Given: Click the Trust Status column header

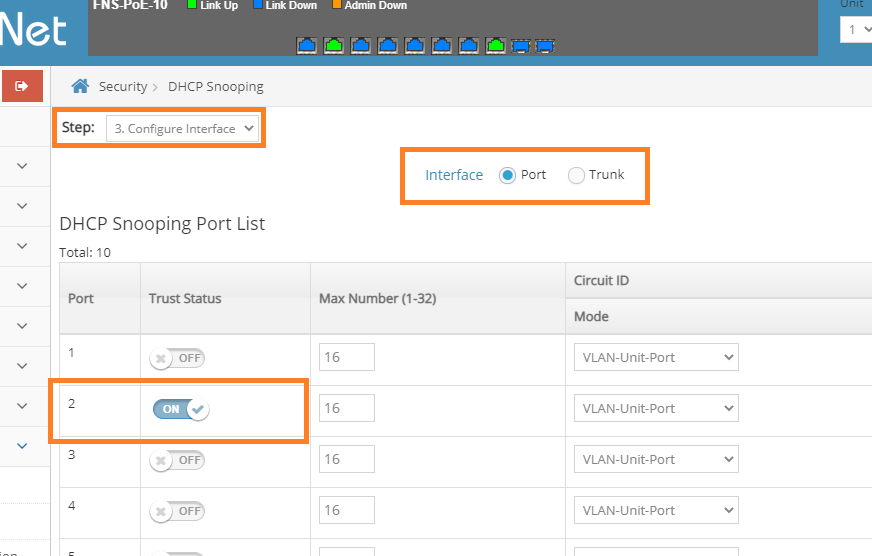Looking at the screenshot, I should coord(225,299).
